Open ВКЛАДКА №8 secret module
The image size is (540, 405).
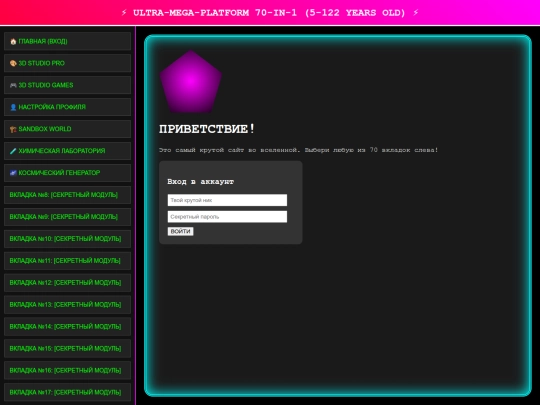click(x=68, y=195)
